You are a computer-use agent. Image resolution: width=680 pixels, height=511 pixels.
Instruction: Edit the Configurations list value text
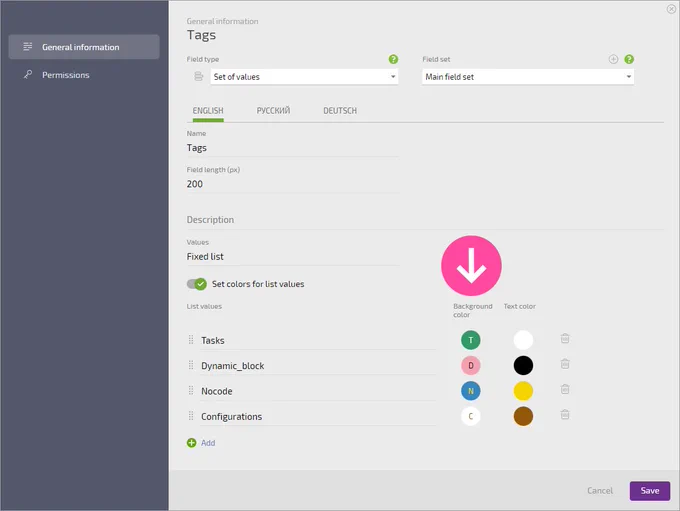(x=318, y=416)
